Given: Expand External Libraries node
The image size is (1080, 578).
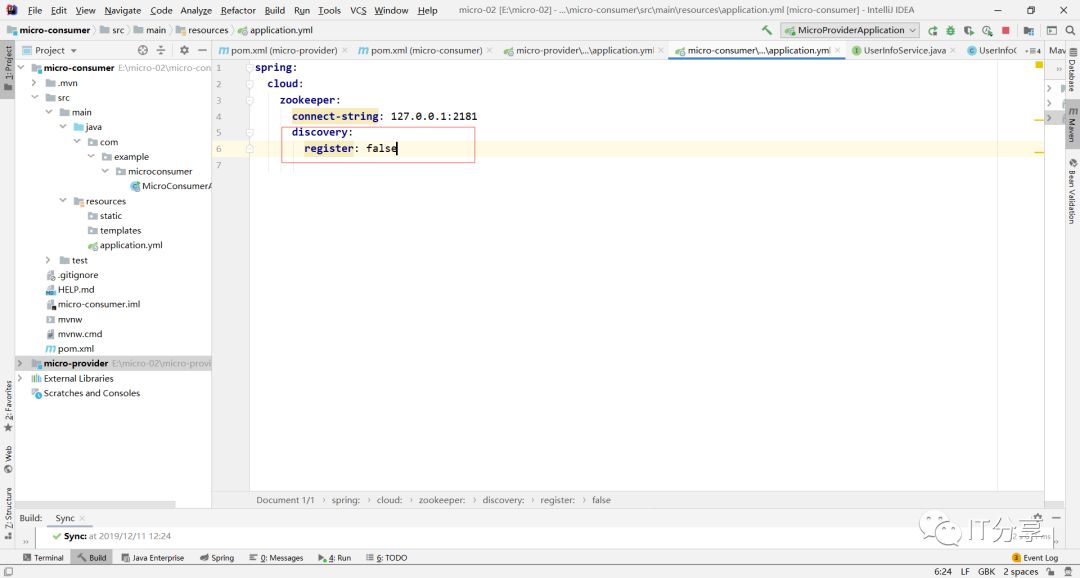Looking at the screenshot, I should click(x=20, y=378).
